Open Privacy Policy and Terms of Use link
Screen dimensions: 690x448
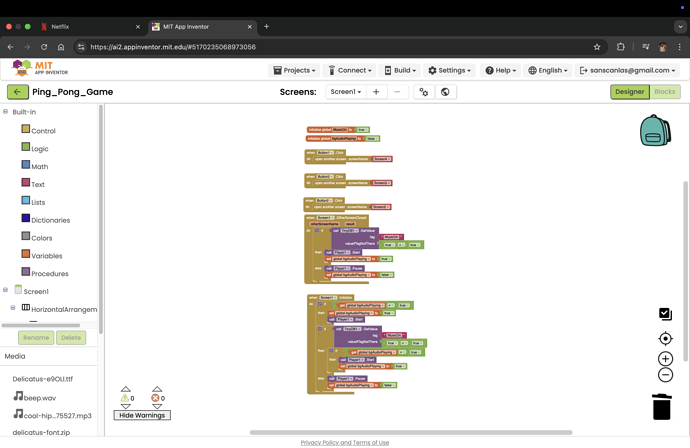345,442
